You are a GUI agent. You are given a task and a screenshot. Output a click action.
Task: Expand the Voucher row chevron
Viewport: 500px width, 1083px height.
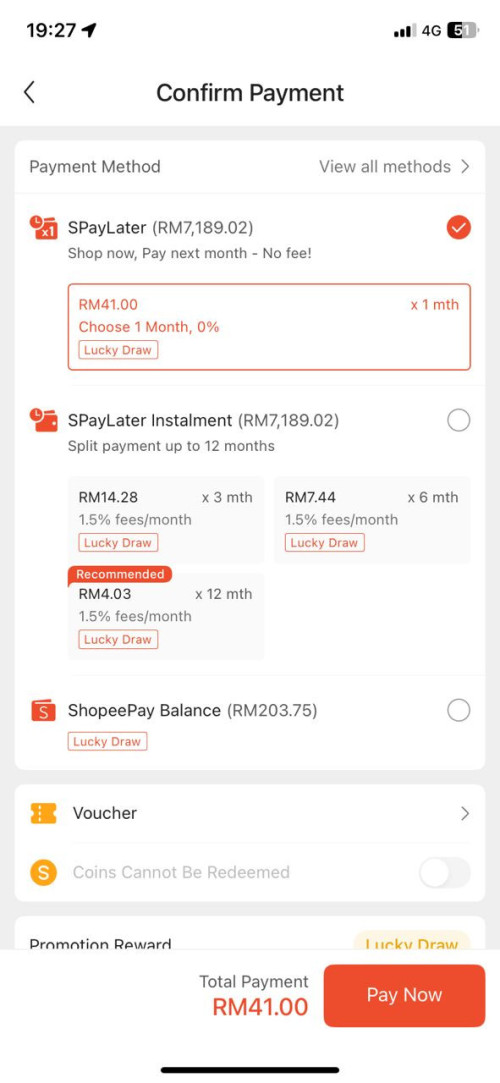[465, 813]
